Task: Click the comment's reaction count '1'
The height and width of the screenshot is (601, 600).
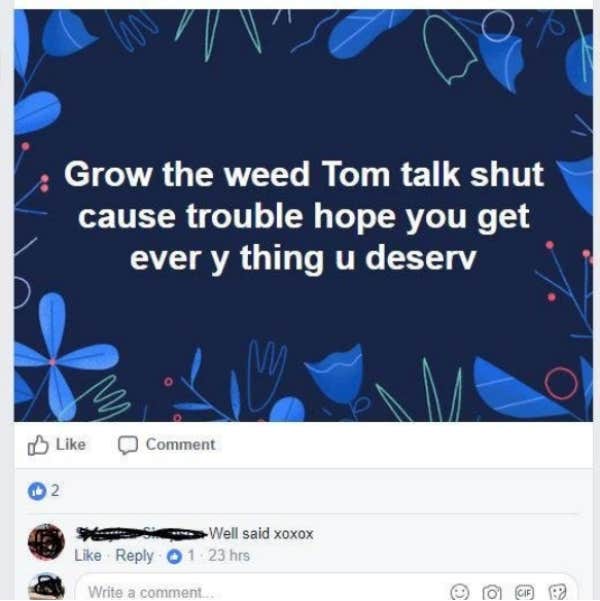Action: click(191, 556)
